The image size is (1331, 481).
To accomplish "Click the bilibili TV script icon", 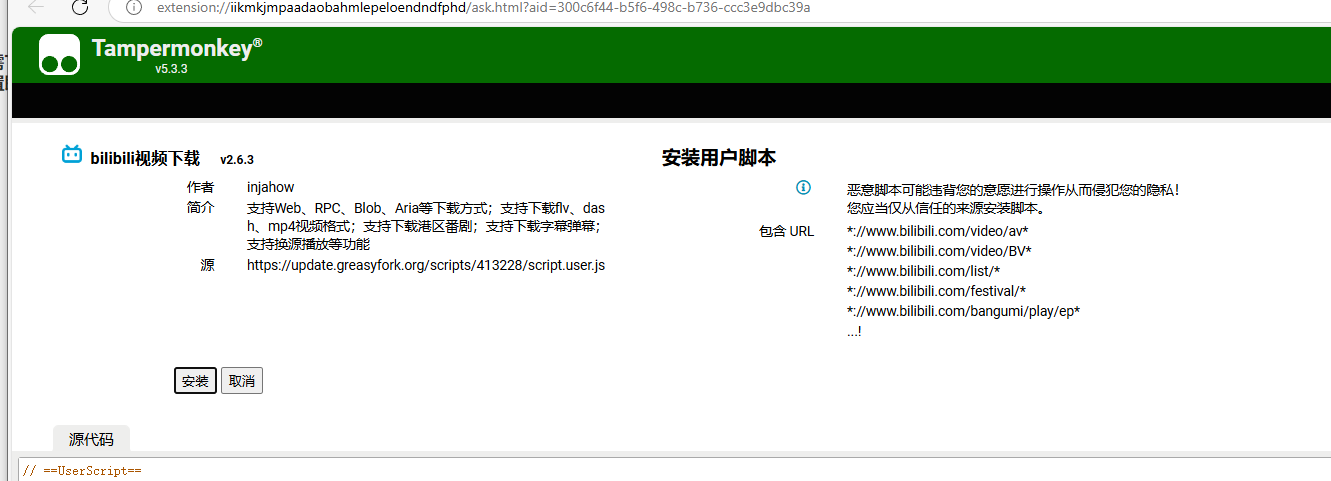I will click(72, 154).
